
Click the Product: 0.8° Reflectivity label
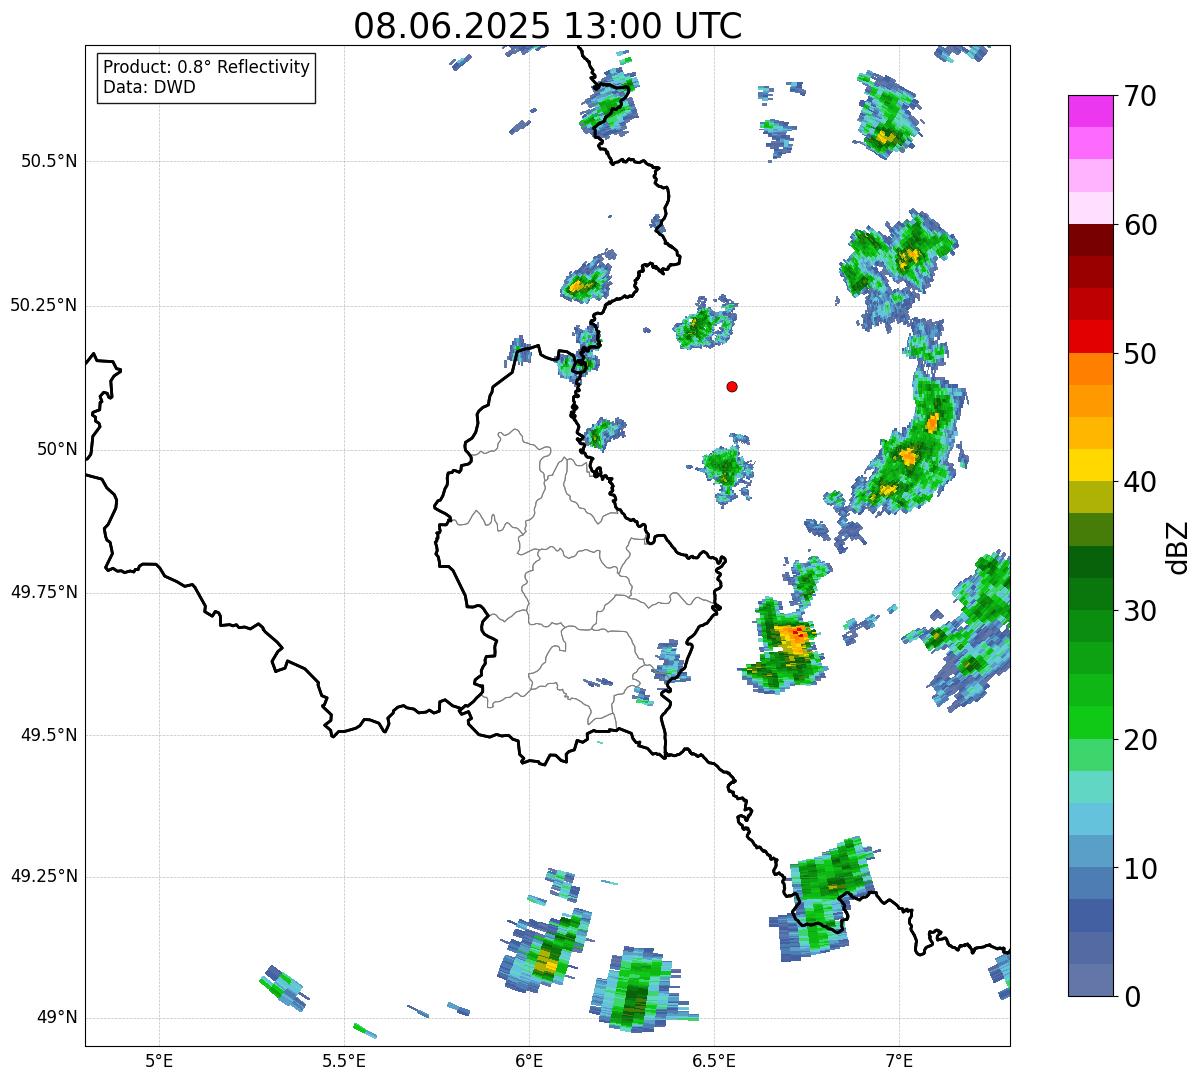[x=207, y=67]
